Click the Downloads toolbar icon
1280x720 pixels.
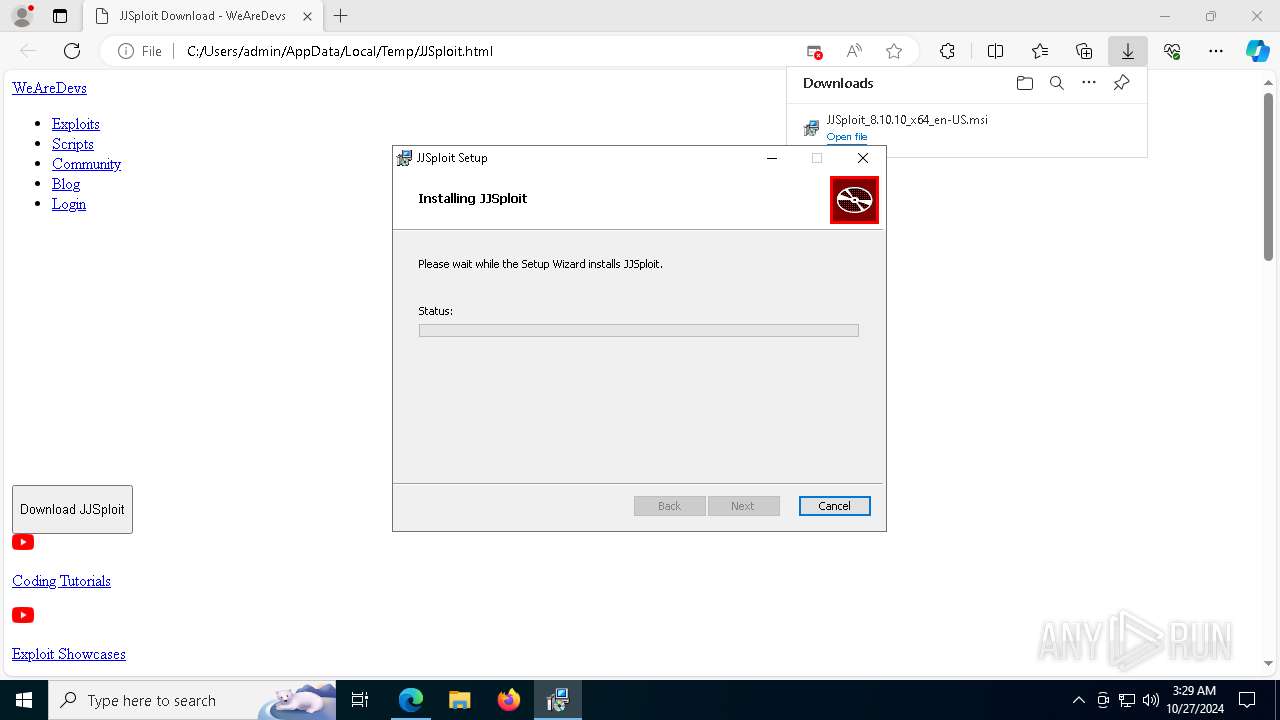pos(1127,51)
